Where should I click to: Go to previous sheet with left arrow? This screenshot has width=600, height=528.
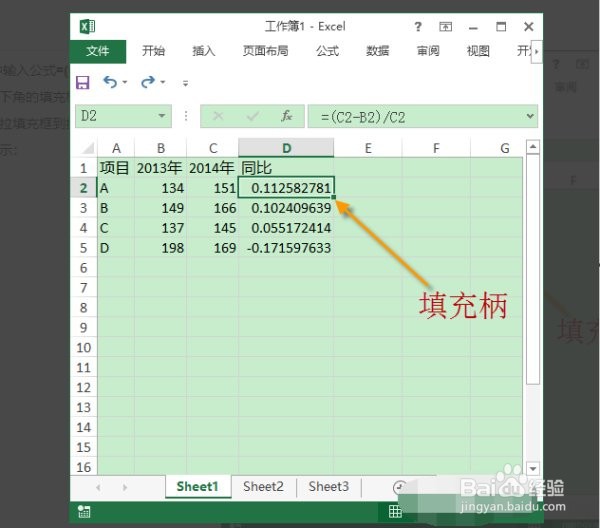98,487
